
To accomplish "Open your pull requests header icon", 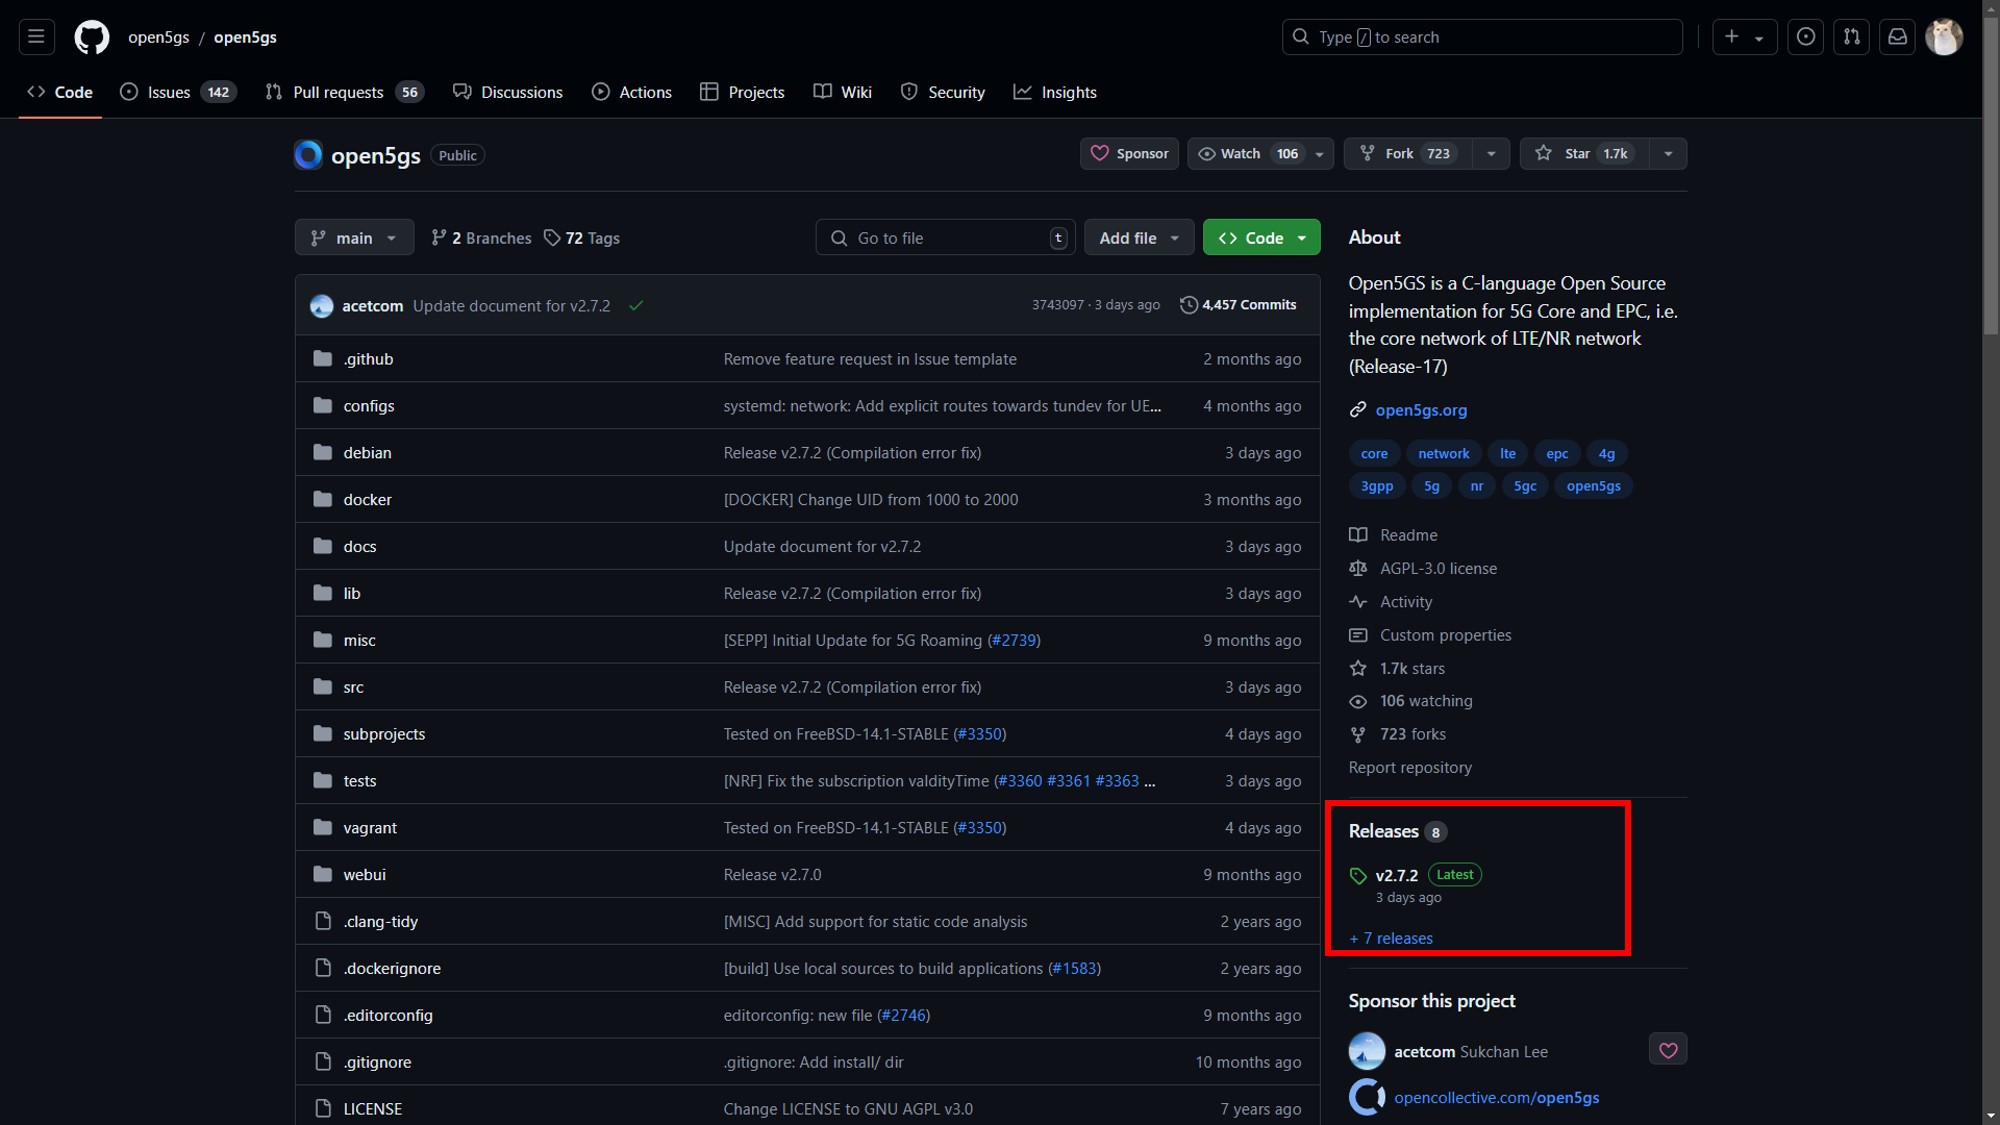I will tap(1851, 37).
